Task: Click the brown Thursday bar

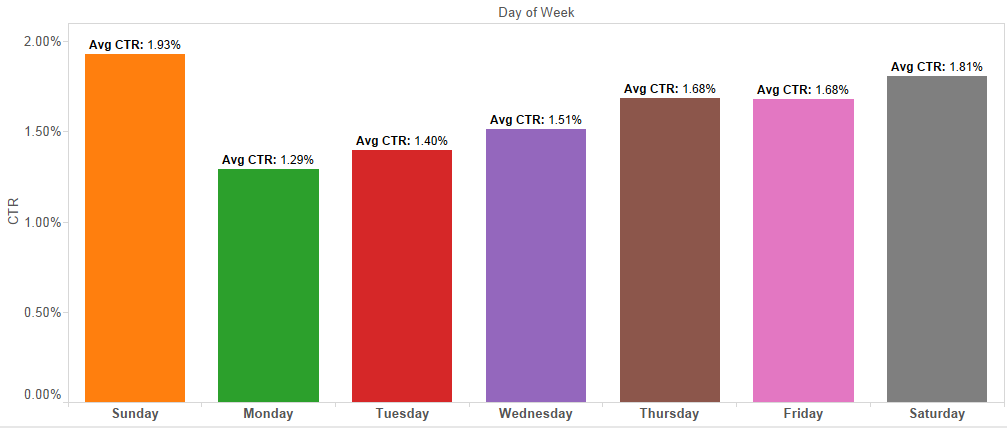Action: pyautogui.click(x=670, y=250)
